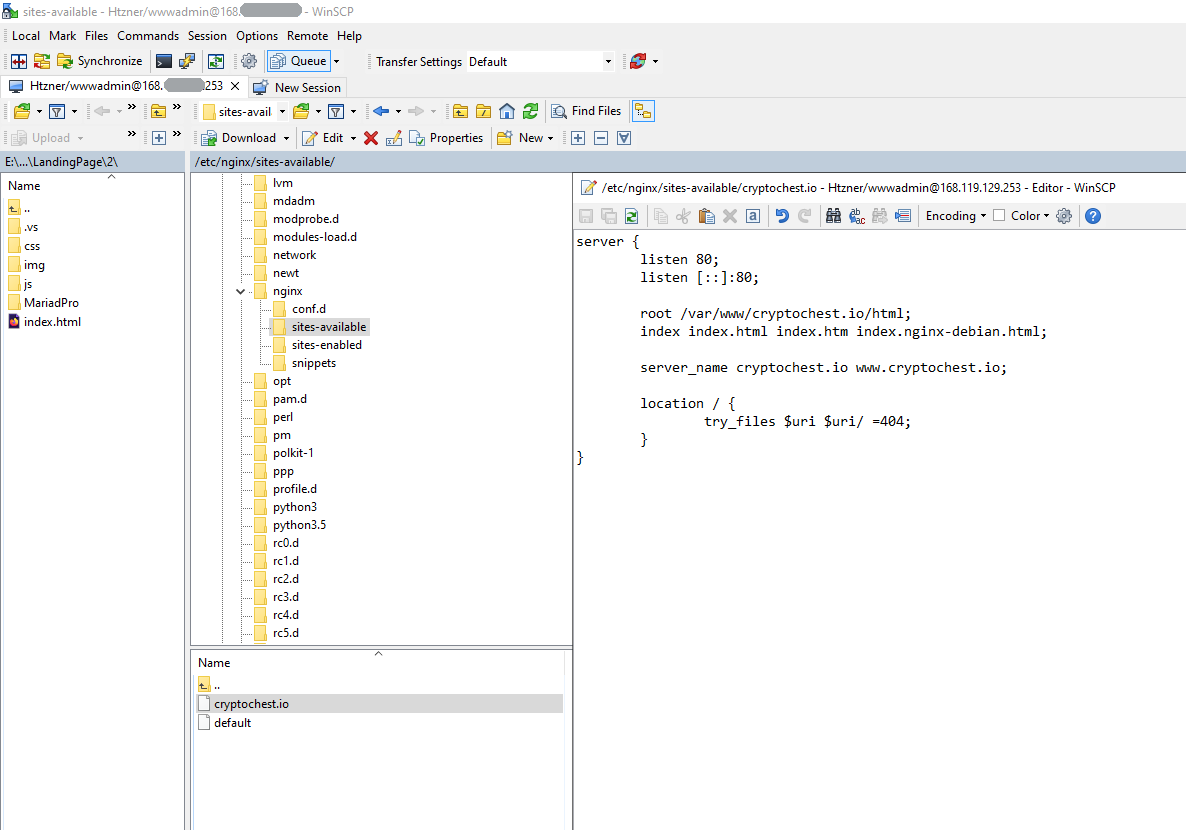Open the Mark menu

click(63, 36)
